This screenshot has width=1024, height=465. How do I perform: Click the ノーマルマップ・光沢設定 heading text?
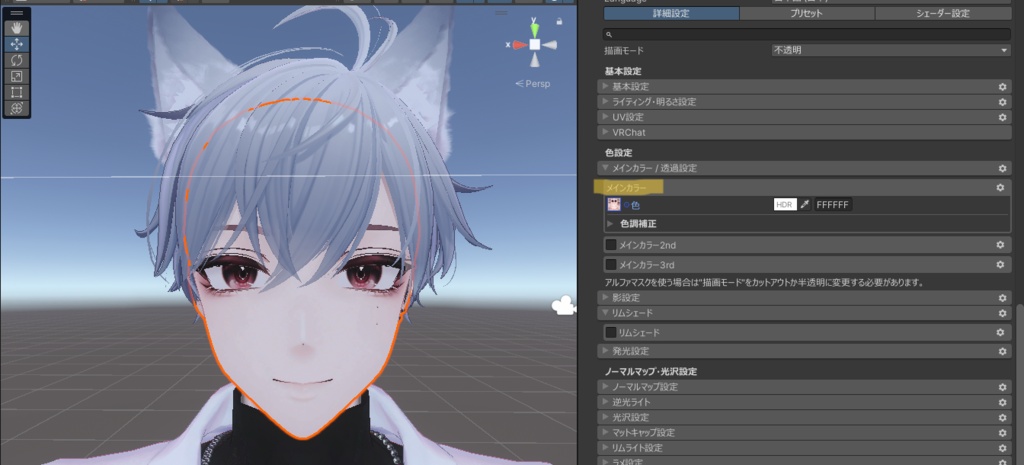650,372
